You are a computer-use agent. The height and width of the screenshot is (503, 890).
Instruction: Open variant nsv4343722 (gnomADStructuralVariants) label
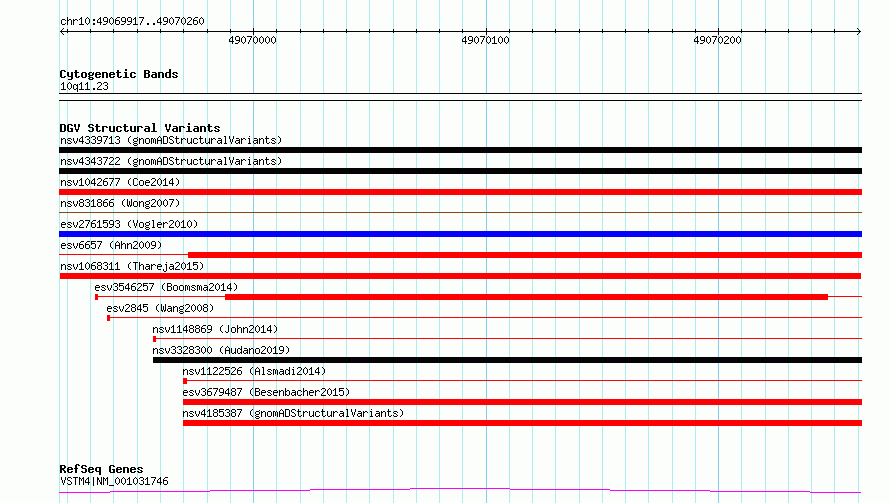[171, 161]
